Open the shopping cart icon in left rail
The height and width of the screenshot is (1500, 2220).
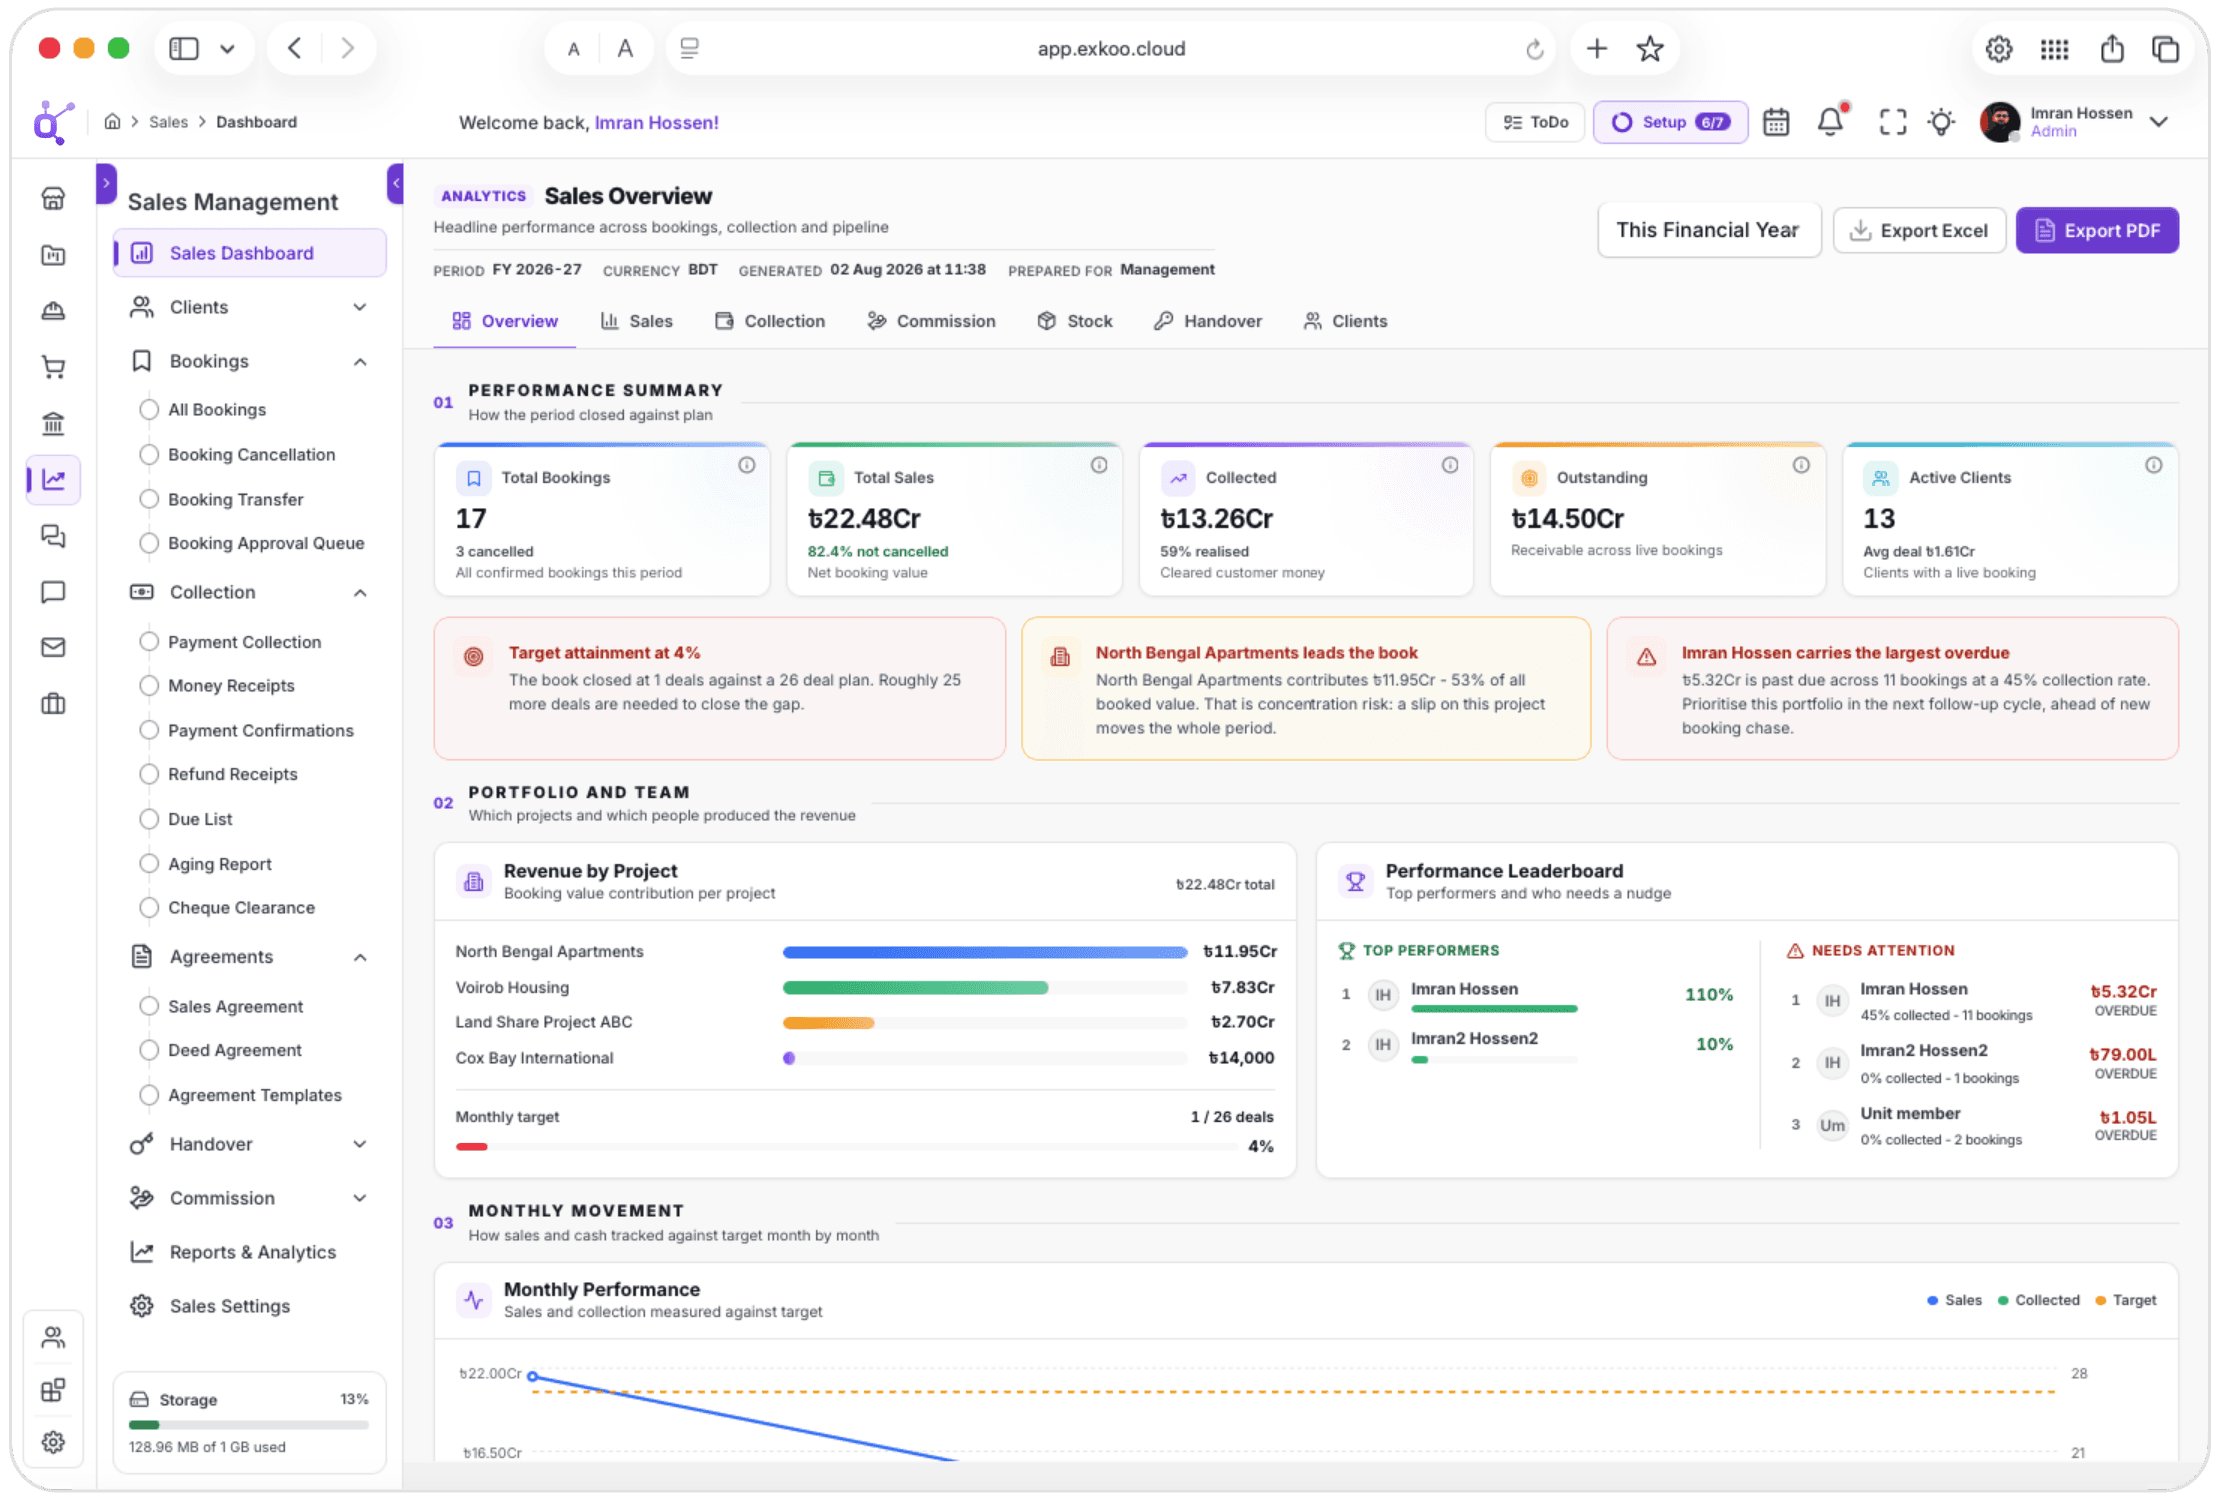(x=53, y=367)
